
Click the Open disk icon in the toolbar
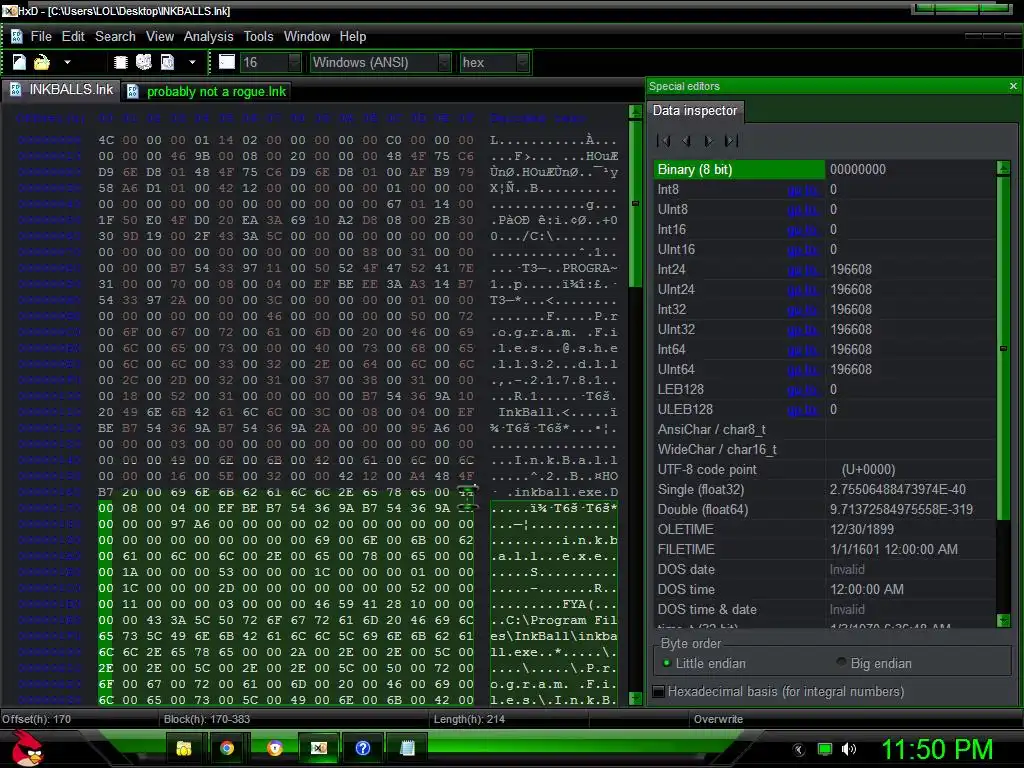144,62
